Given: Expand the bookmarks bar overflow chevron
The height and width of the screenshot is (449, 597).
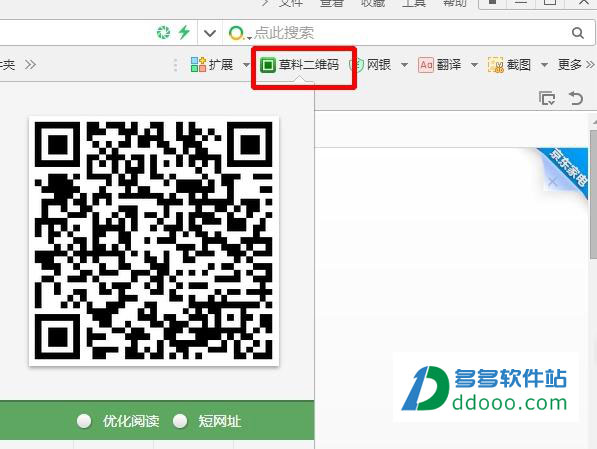Looking at the screenshot, I should [30, 65].
